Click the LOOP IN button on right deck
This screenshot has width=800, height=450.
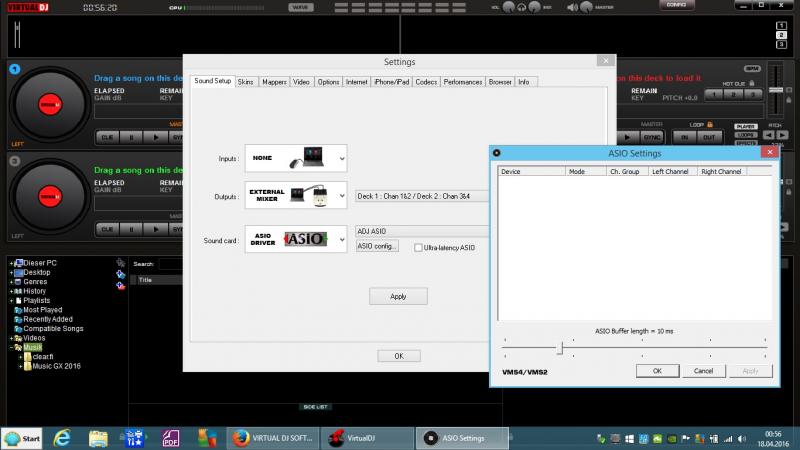683,136
